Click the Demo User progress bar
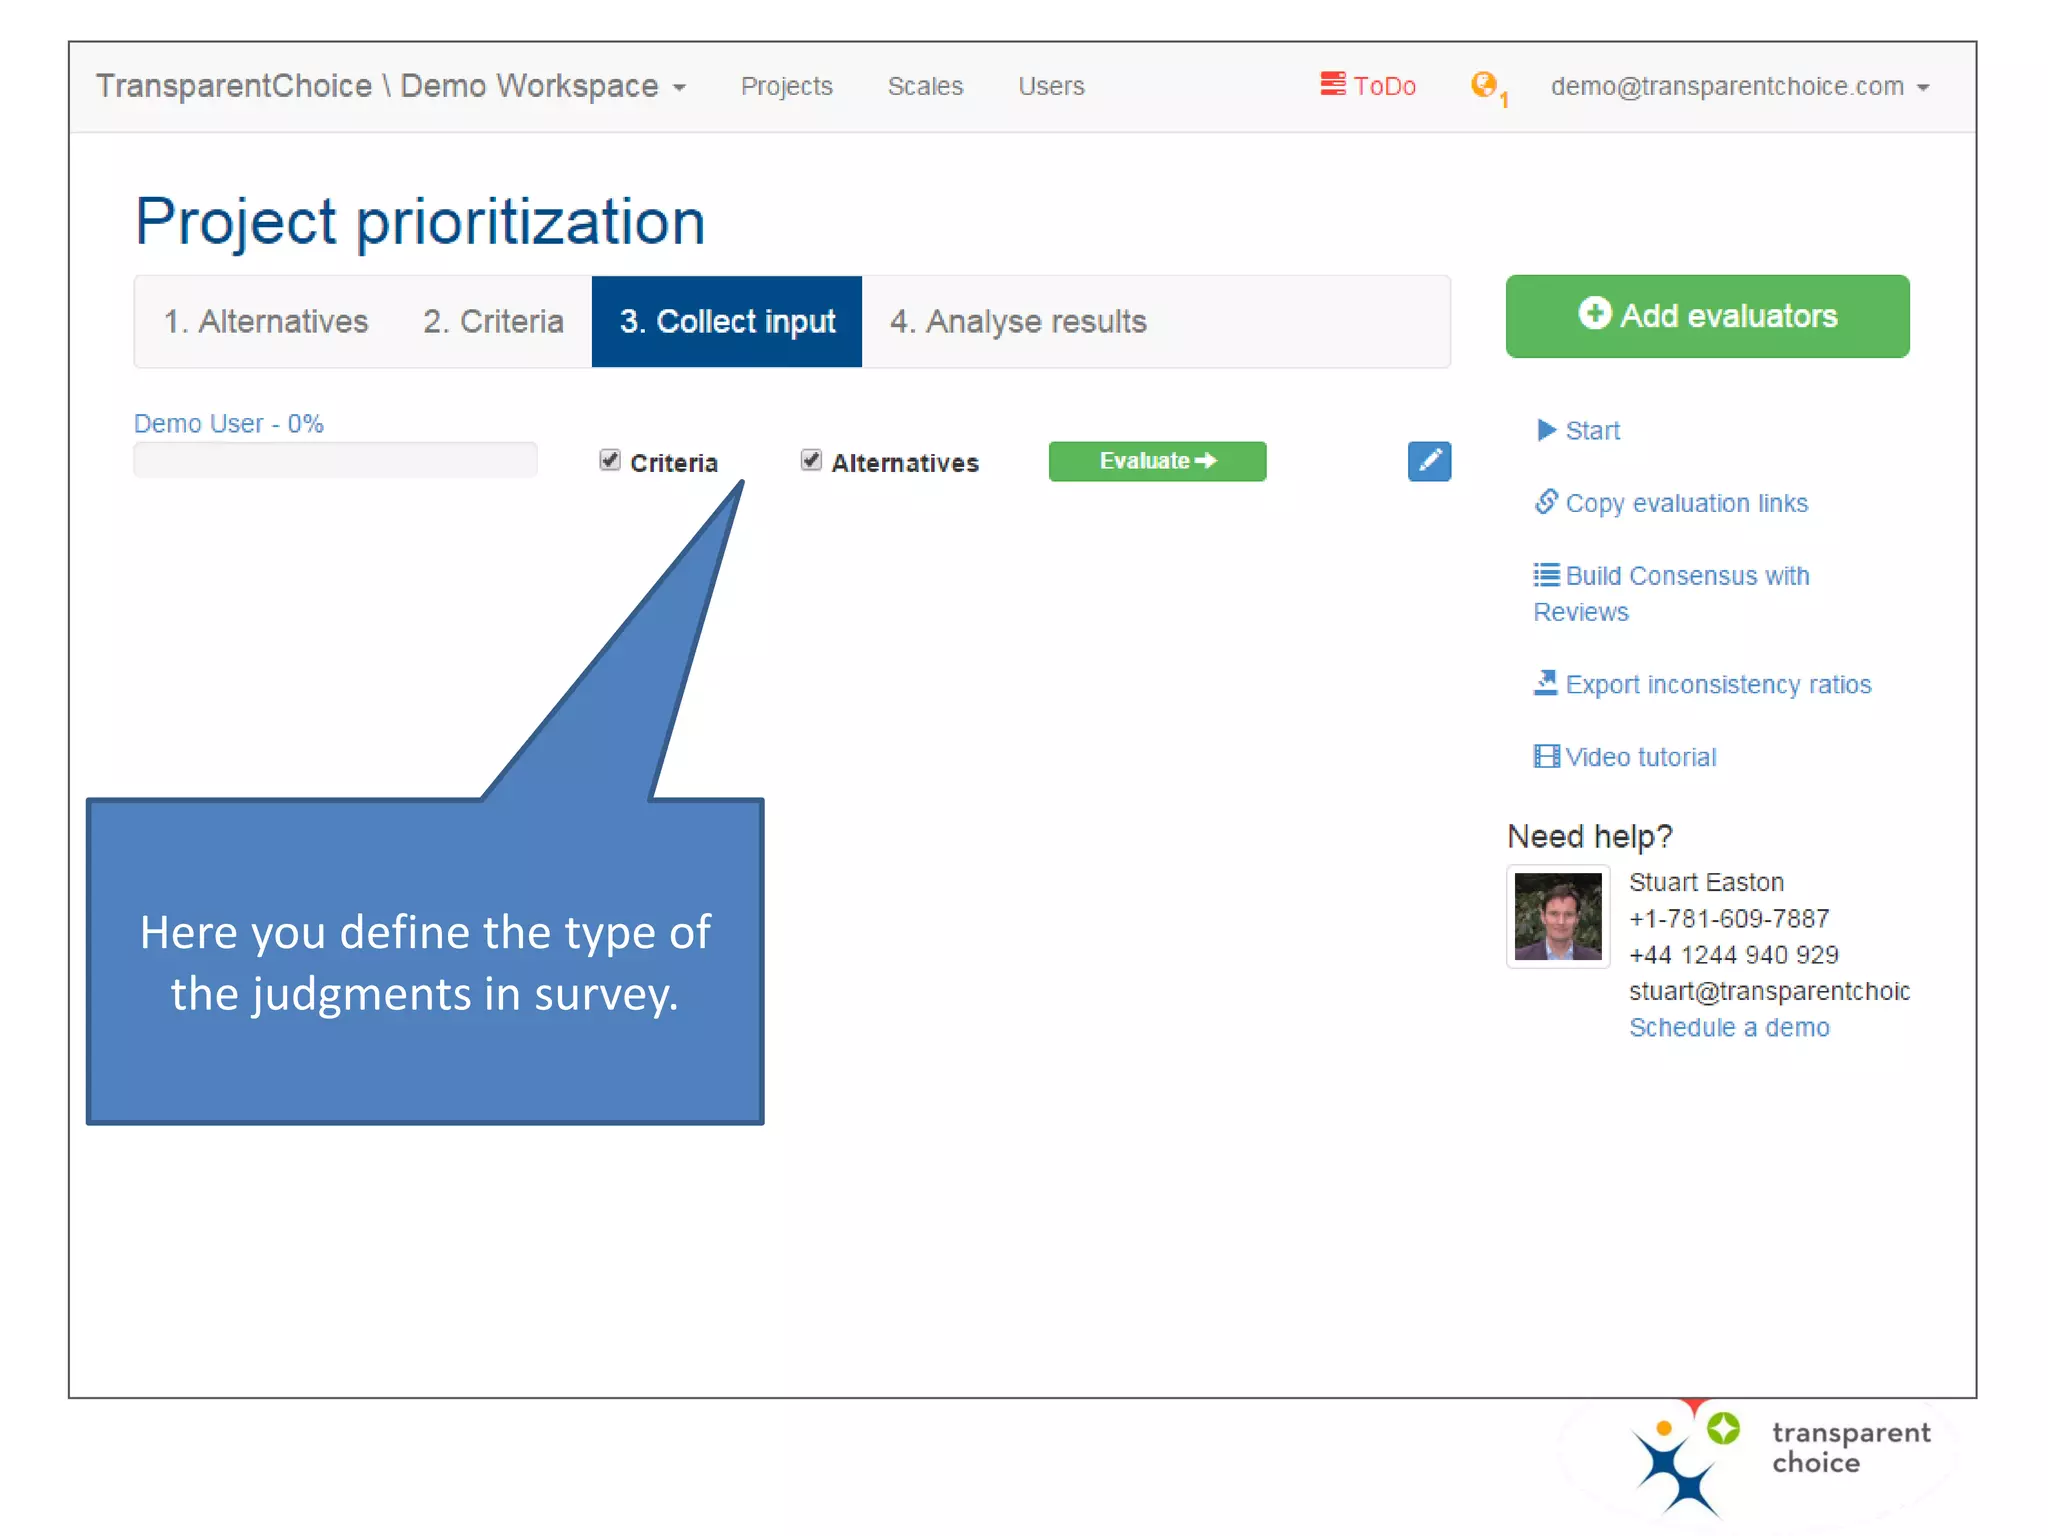The width and height of the screenshot is (2048, 1536). (335, 460)
